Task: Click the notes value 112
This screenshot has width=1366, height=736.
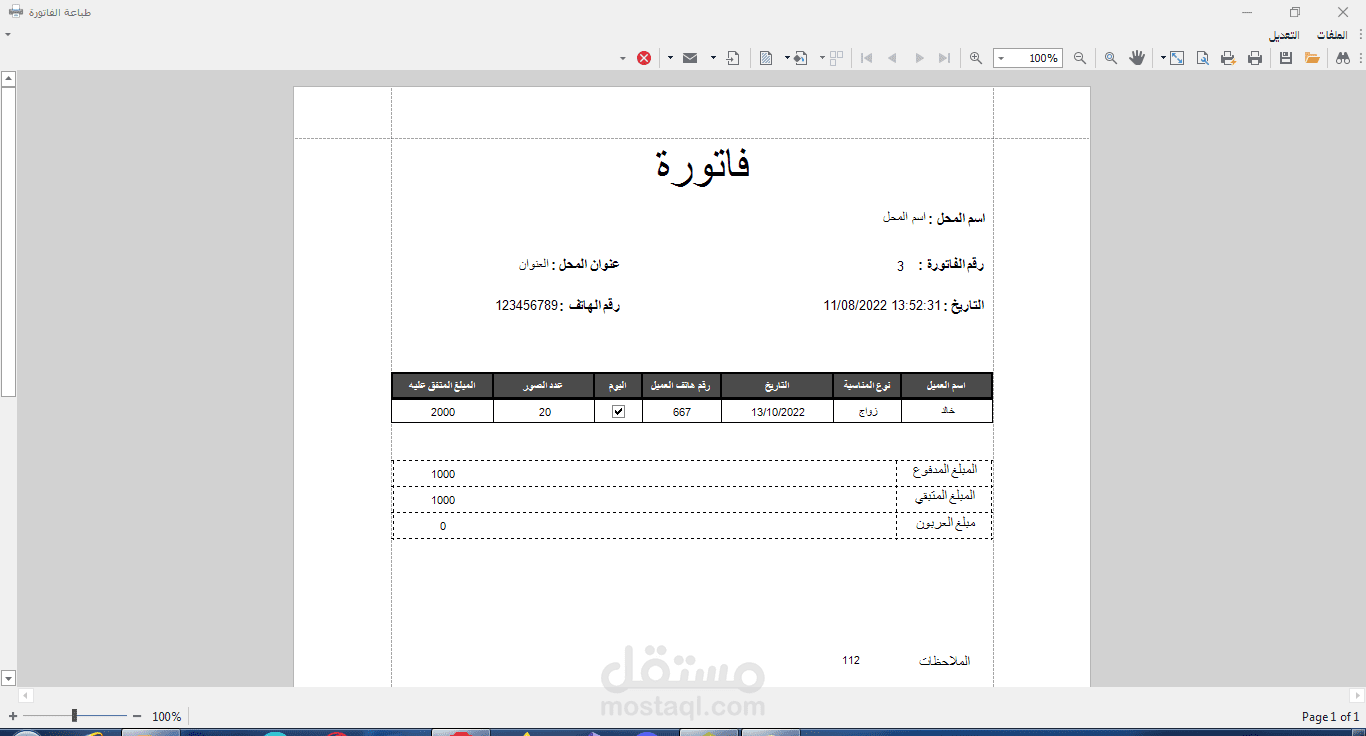Action: click(x=851, y=660)
